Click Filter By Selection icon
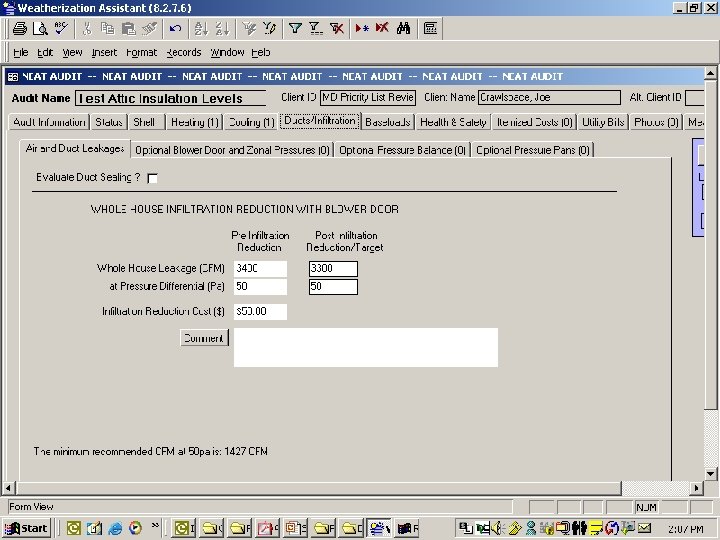The image size is (720, 540). pos(248,28)
